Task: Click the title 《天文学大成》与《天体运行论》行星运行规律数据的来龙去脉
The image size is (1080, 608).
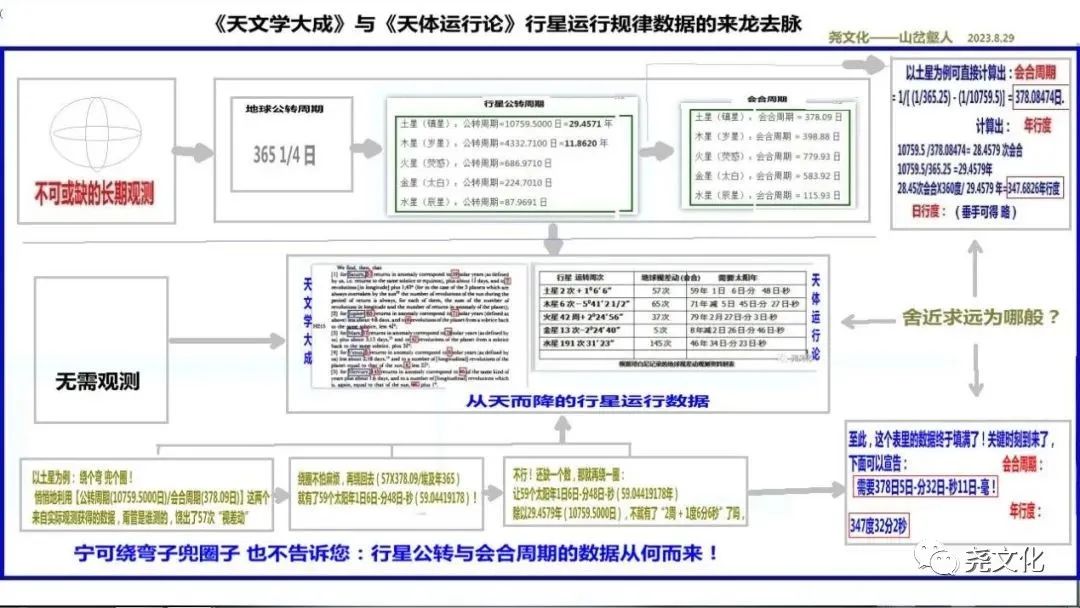Action: point(508,24)
